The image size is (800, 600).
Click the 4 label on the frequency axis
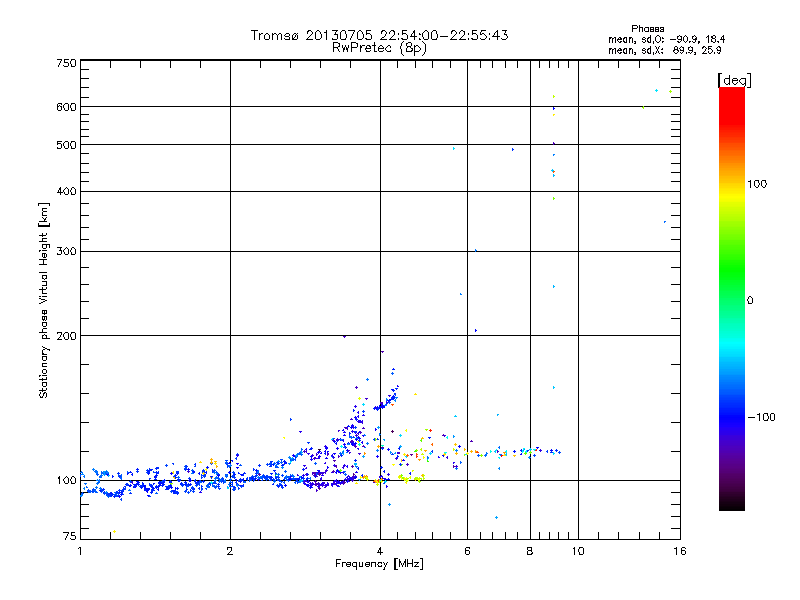click(380, 551)
